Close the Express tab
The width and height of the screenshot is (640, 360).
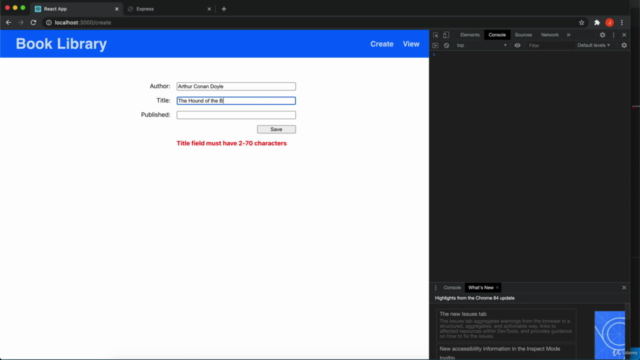(209, 9)
